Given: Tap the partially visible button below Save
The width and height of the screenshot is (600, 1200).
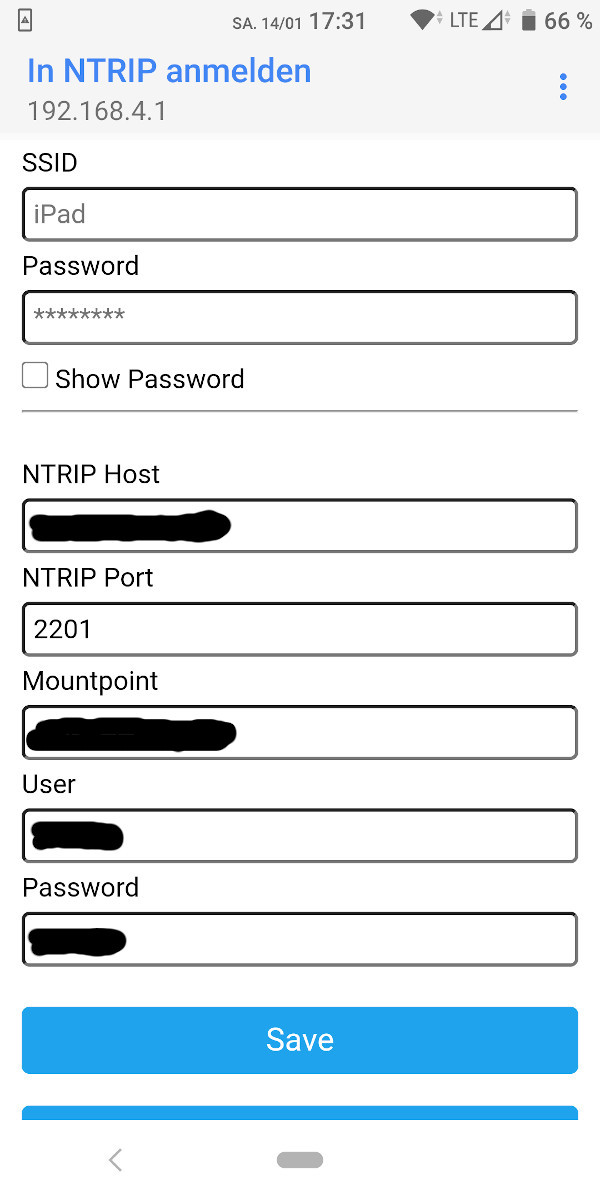Looking at the screenshot, I should click(300, 1112).
